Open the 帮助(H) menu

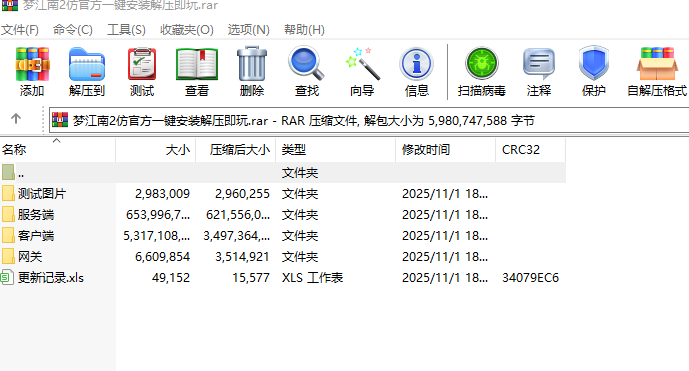point(304,30)
